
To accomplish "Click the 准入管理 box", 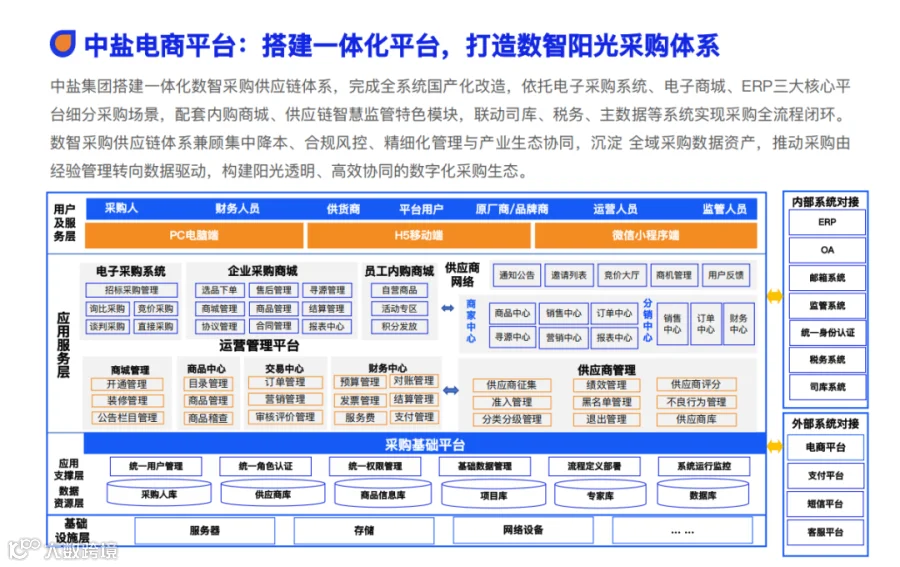I will [x=511, y=402].
